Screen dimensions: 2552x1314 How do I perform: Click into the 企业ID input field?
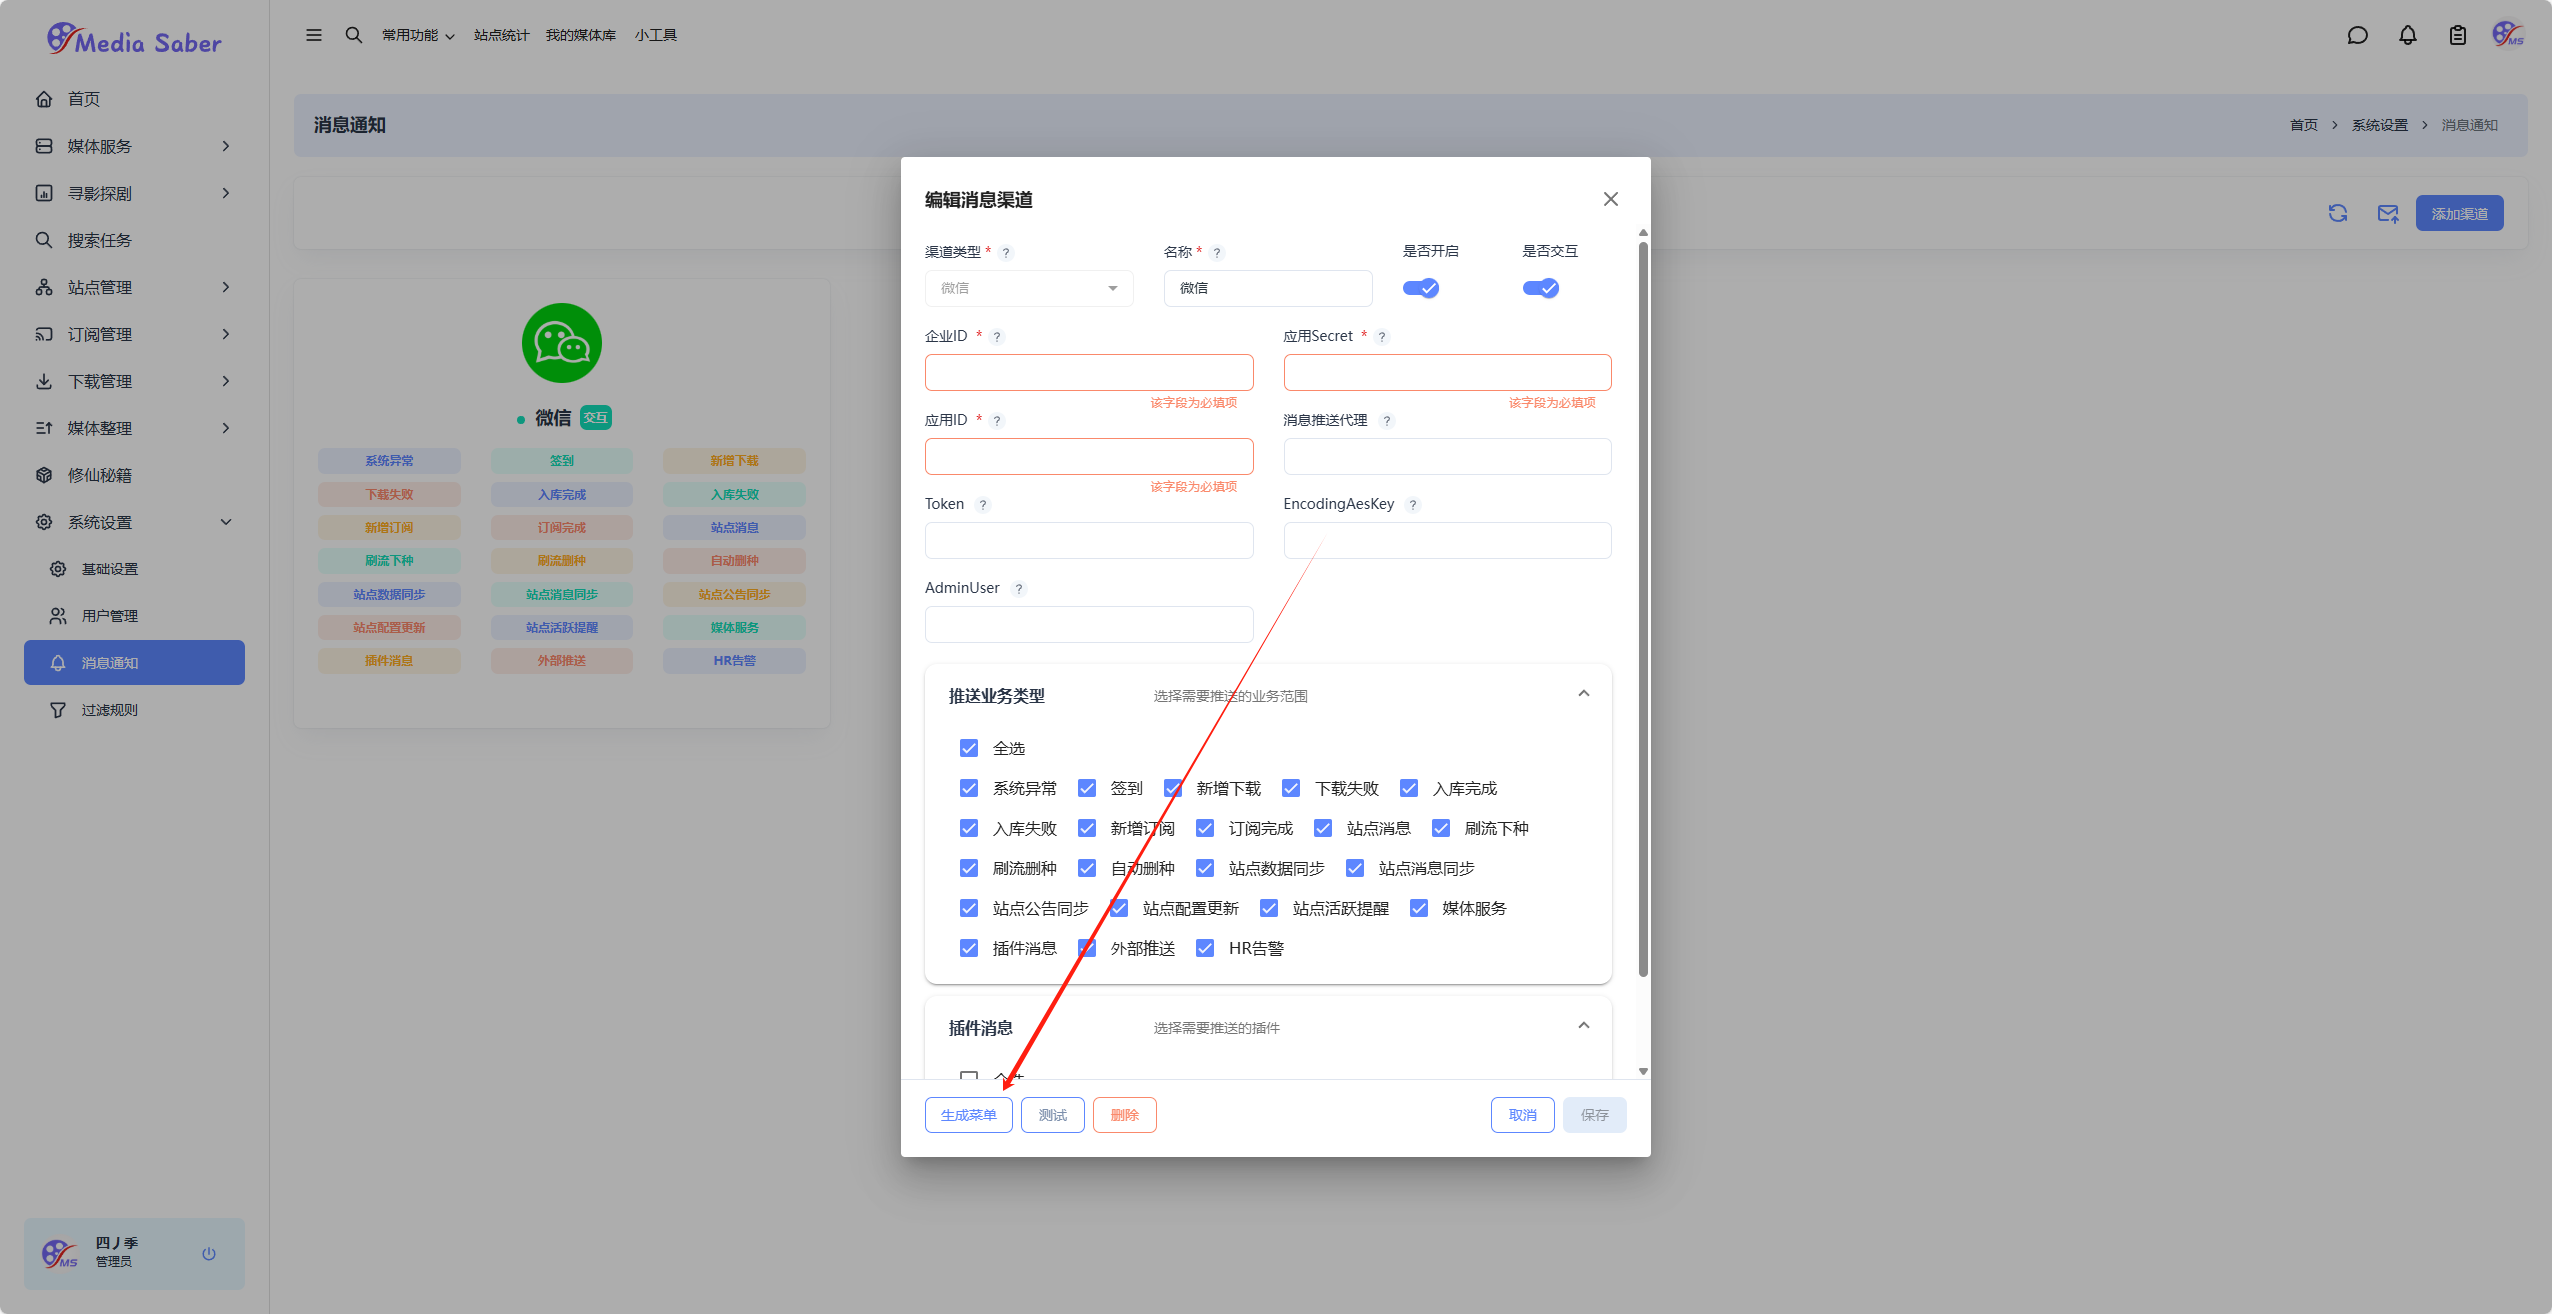(1088, 372)
